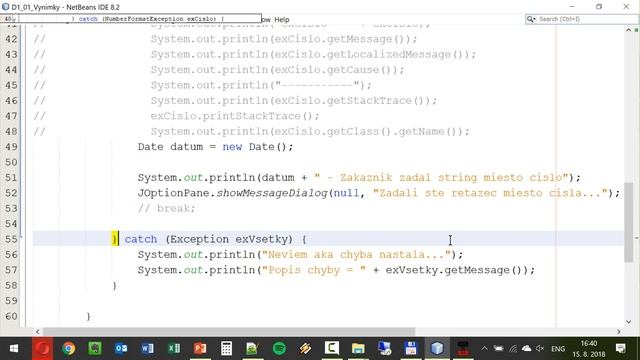Click the horizontal scrollbar left arrow
The width and height of the screenshot is (640, 360).
click(x=38, y=331)
